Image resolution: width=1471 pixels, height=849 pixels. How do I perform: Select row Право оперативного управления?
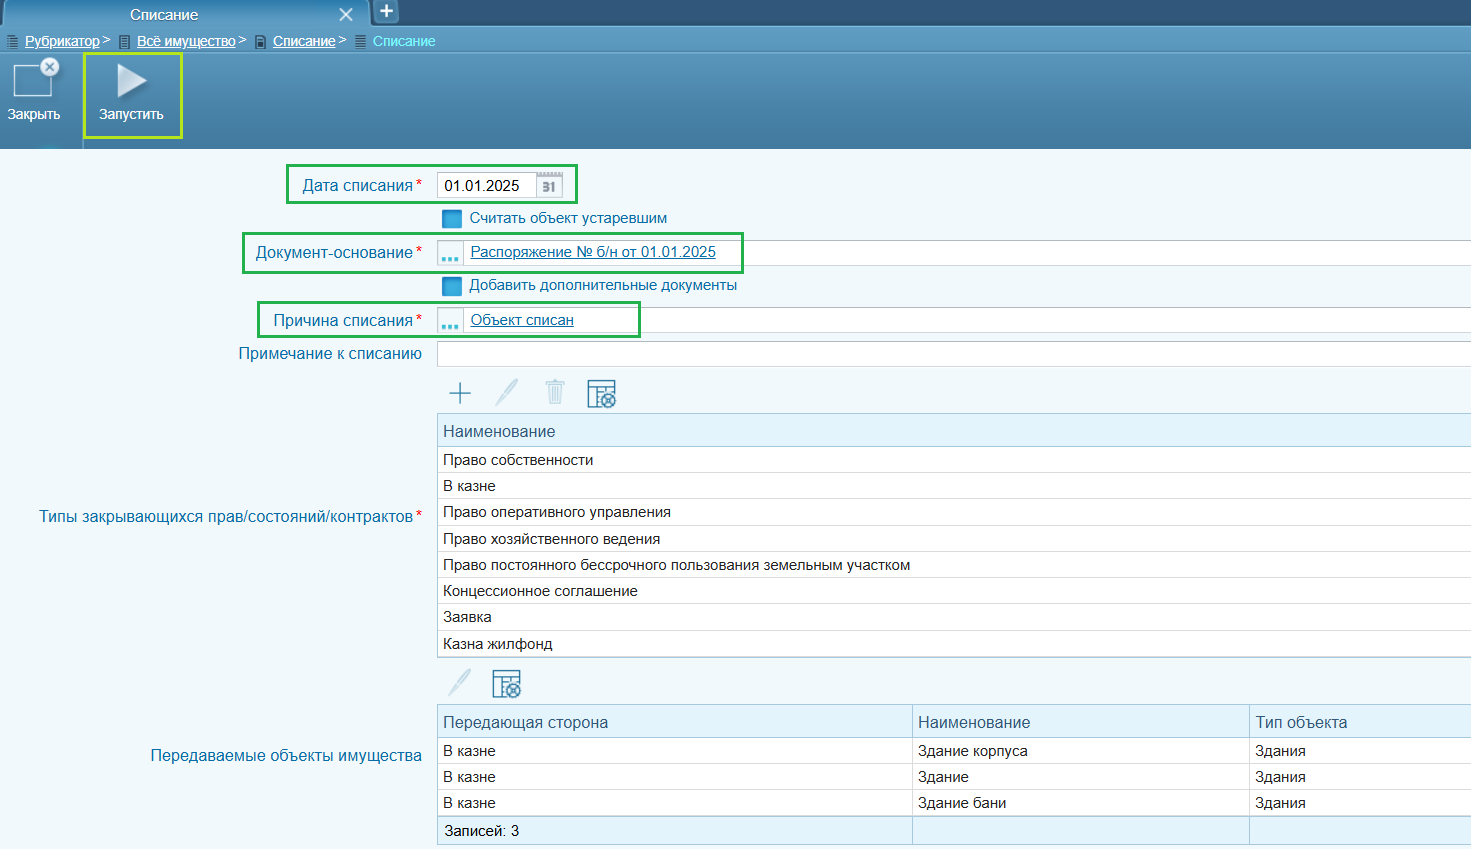tap(954, 512)
